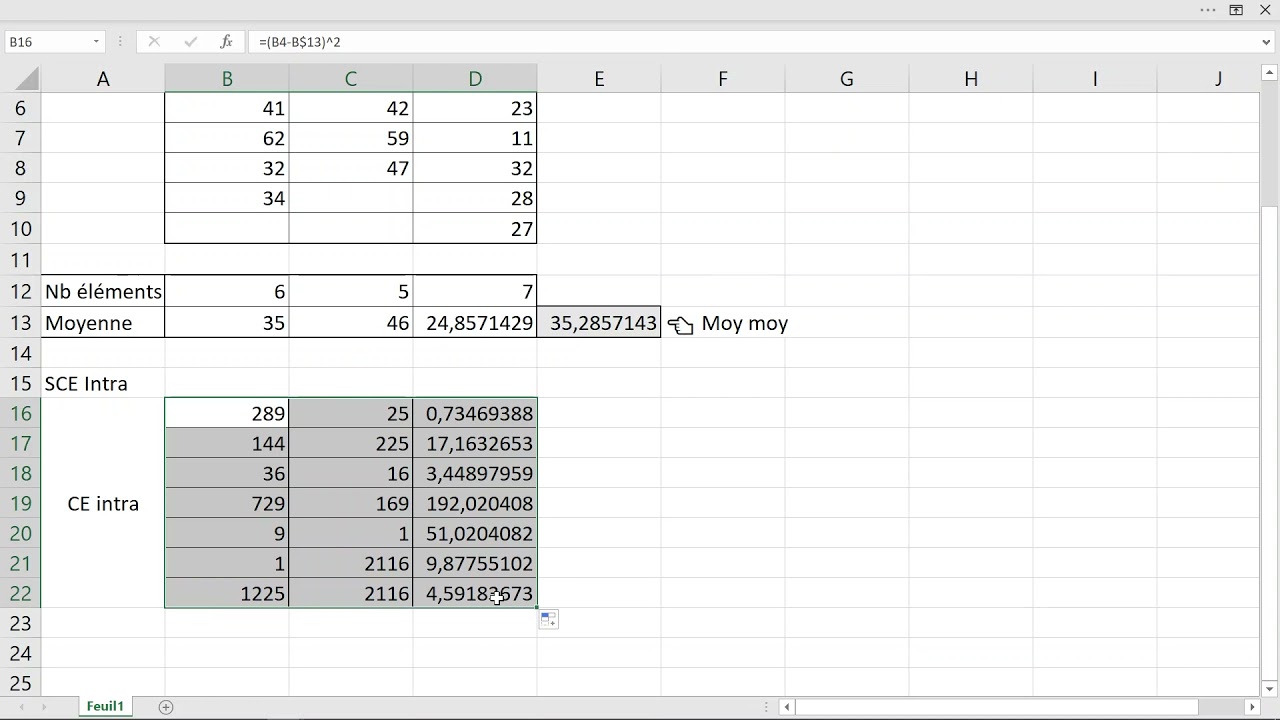Click the cell labeled Nb éléments
1280x720 pixels.
point(103,292)
